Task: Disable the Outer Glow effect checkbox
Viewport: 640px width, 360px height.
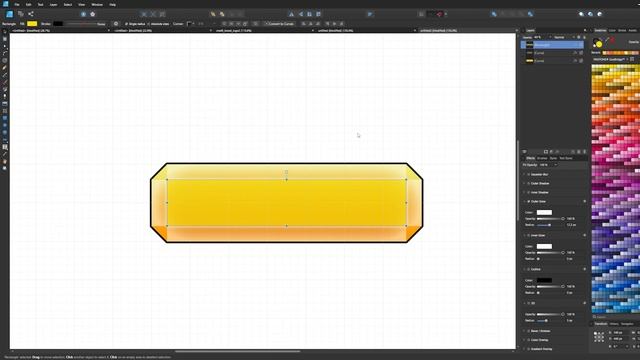Action: [529, 201]
